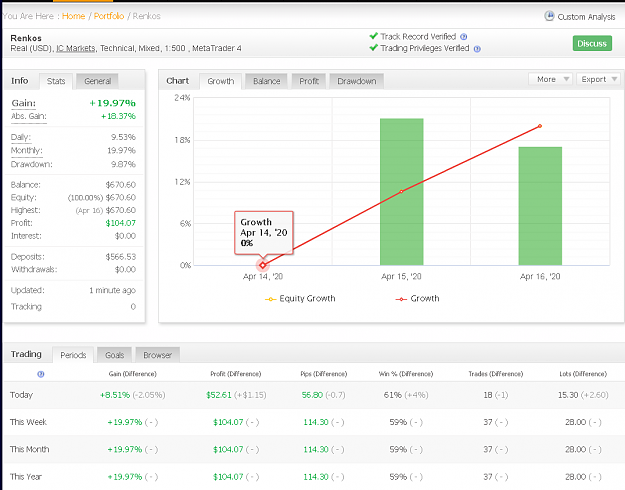This screenshot has height=490, width=625.
Task: Go to Portfolio breadcrumb link
Action: (109, 16)
